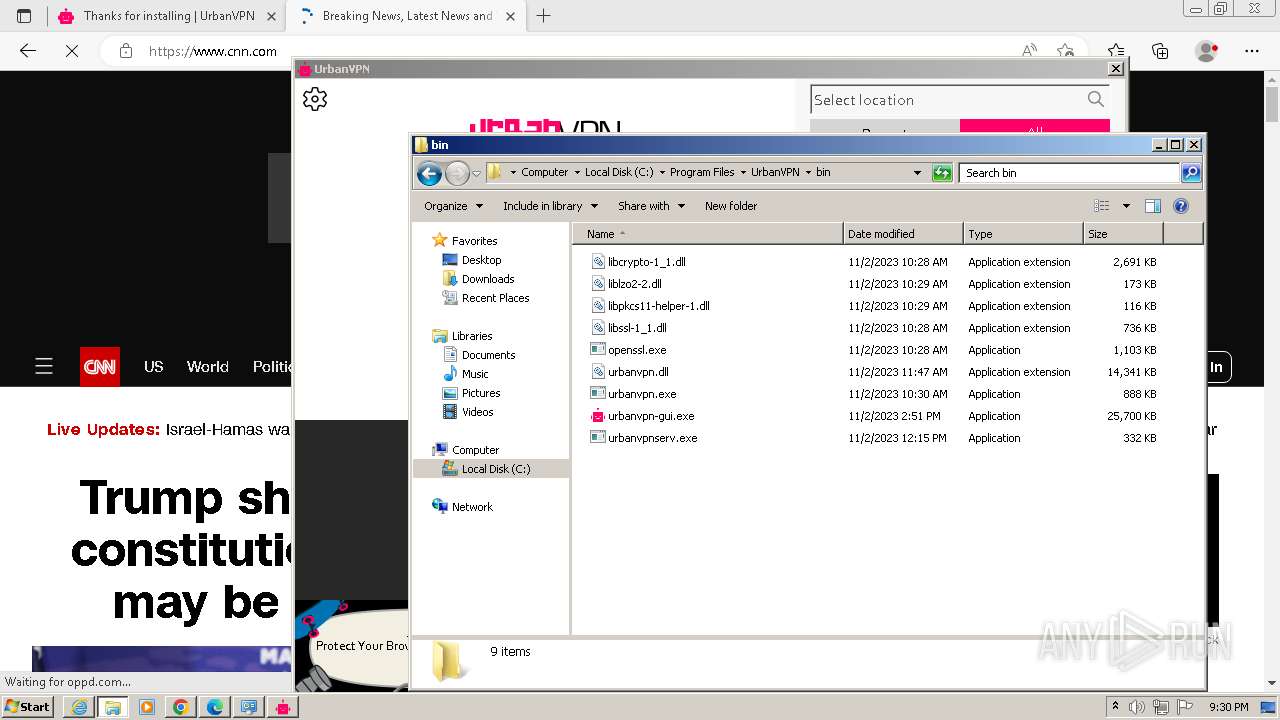Expand recent pages dropdown next to Forward
The image size is (1280, 720).
[x=476, y=173]
